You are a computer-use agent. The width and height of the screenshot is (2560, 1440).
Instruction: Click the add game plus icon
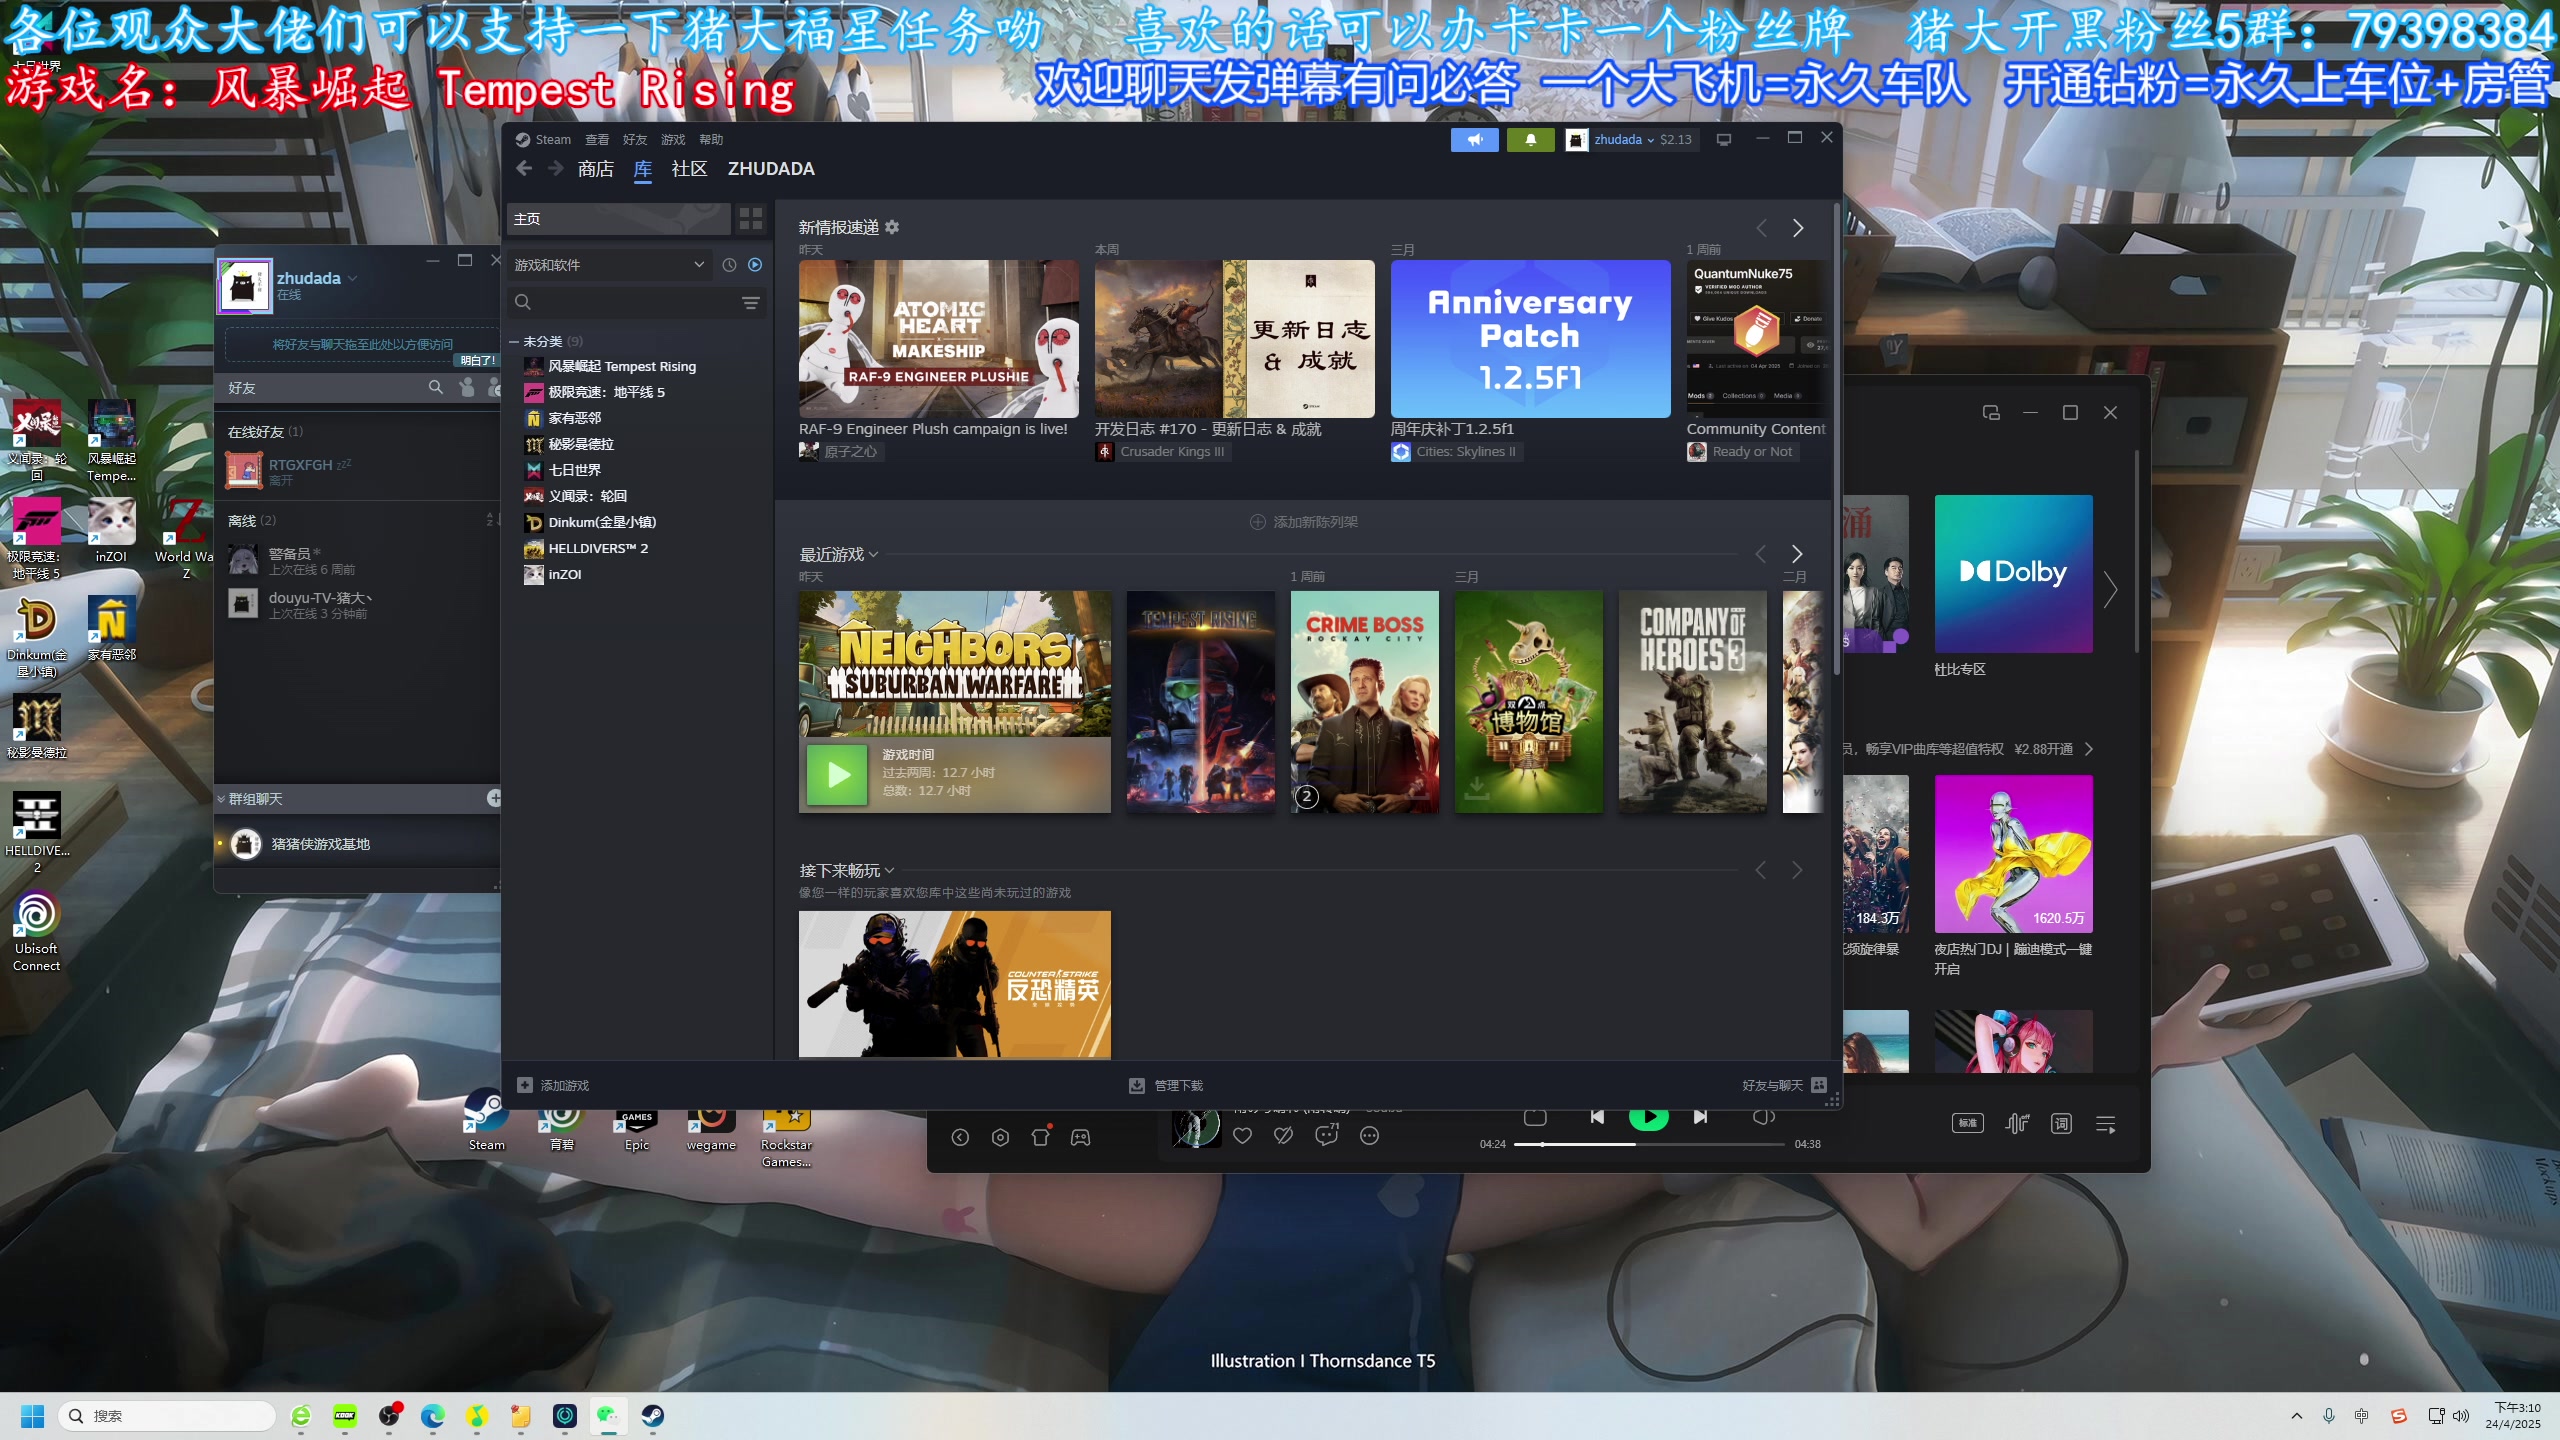click(x=525, y=1085)
